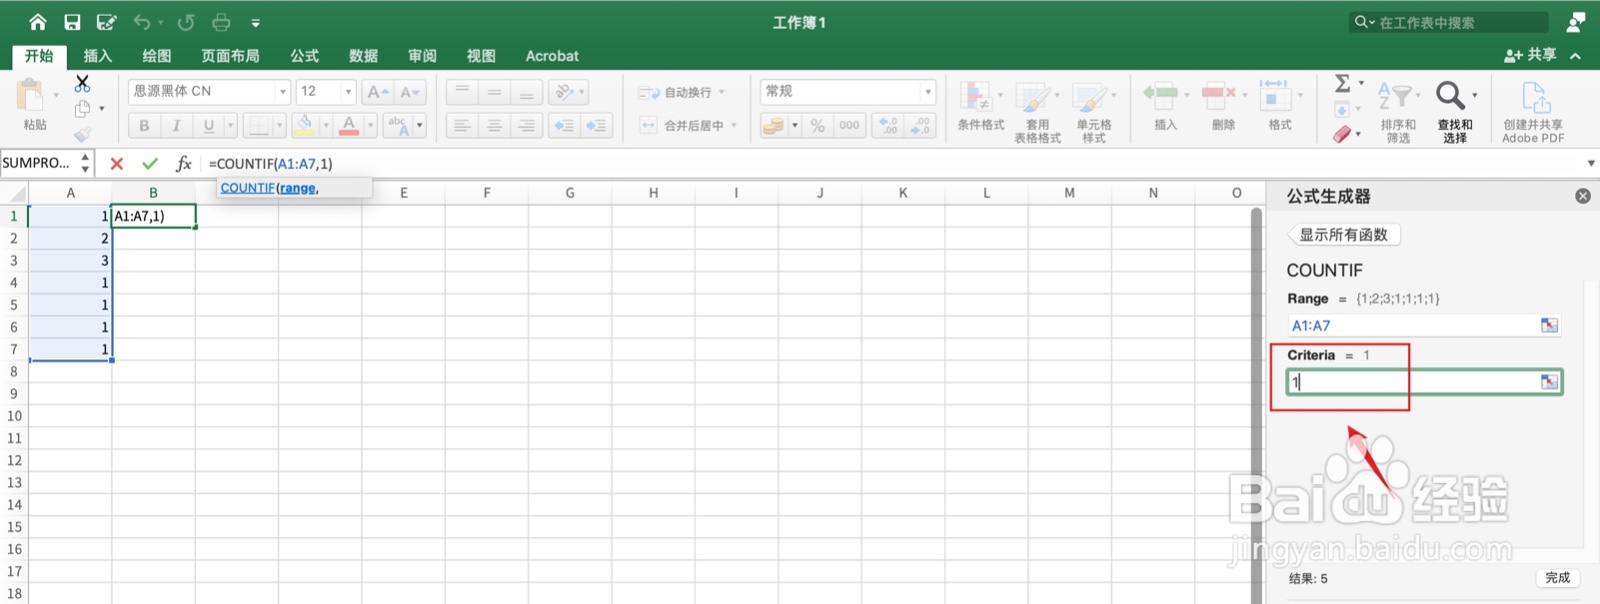The width and height of the screenshot is (1600, 604).
Task: Click the Paste clipboard icon
Action: coord(31,96)
